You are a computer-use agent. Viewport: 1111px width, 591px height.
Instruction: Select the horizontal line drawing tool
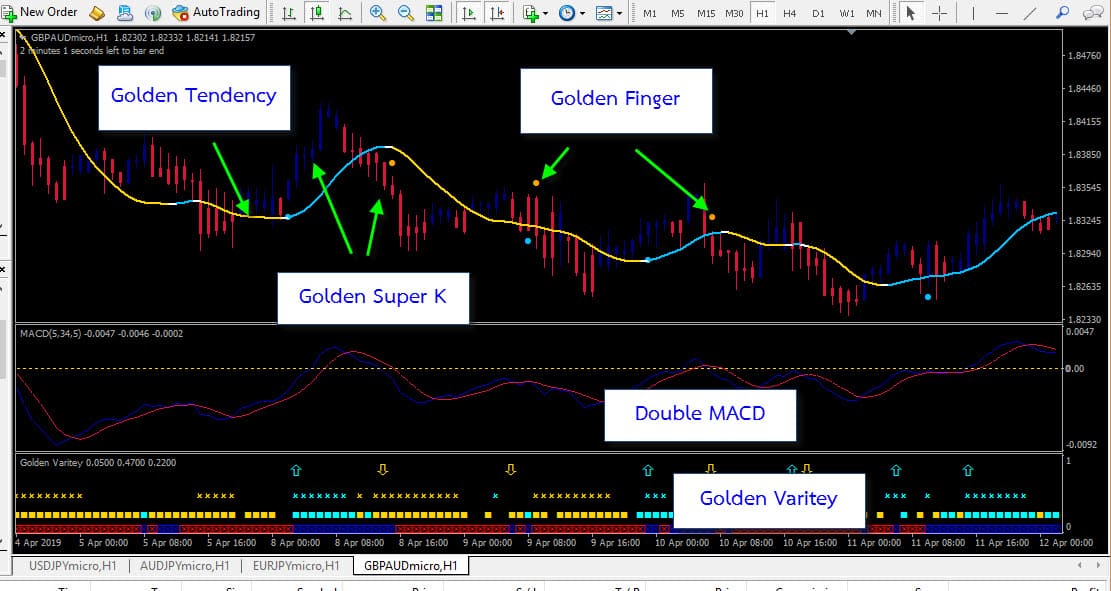[1002, 13]
